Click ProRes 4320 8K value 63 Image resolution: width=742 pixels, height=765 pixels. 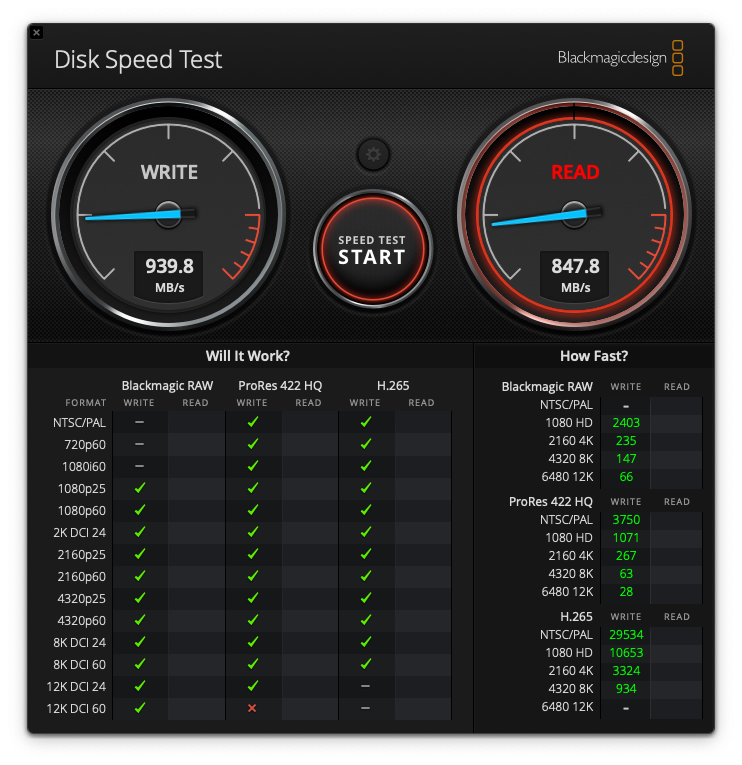pos(626,574)
